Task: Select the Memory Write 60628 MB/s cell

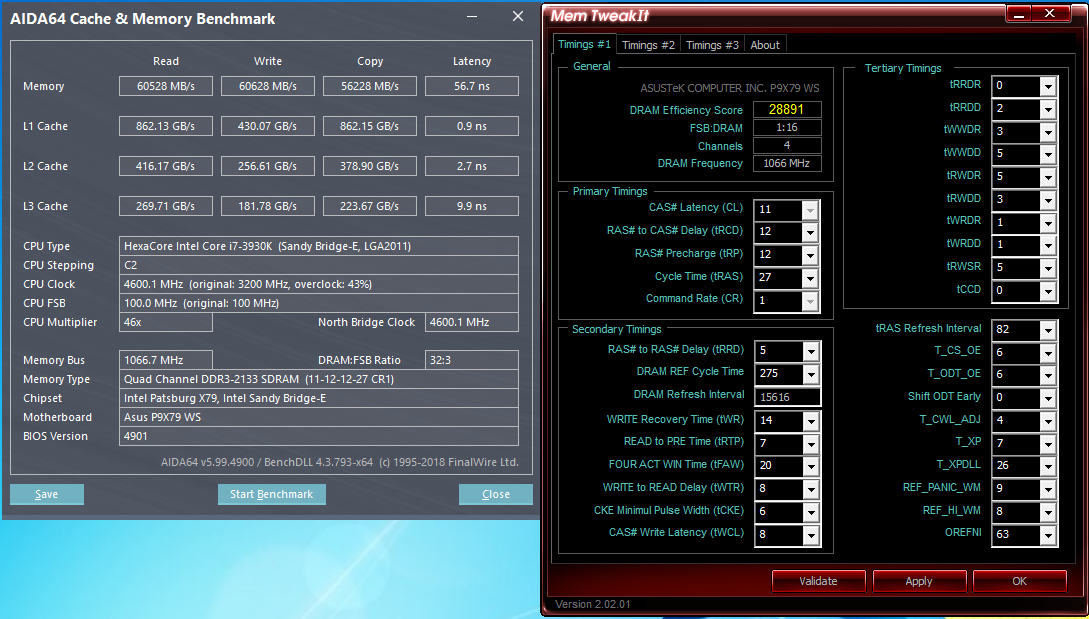Action: (268, 86)
